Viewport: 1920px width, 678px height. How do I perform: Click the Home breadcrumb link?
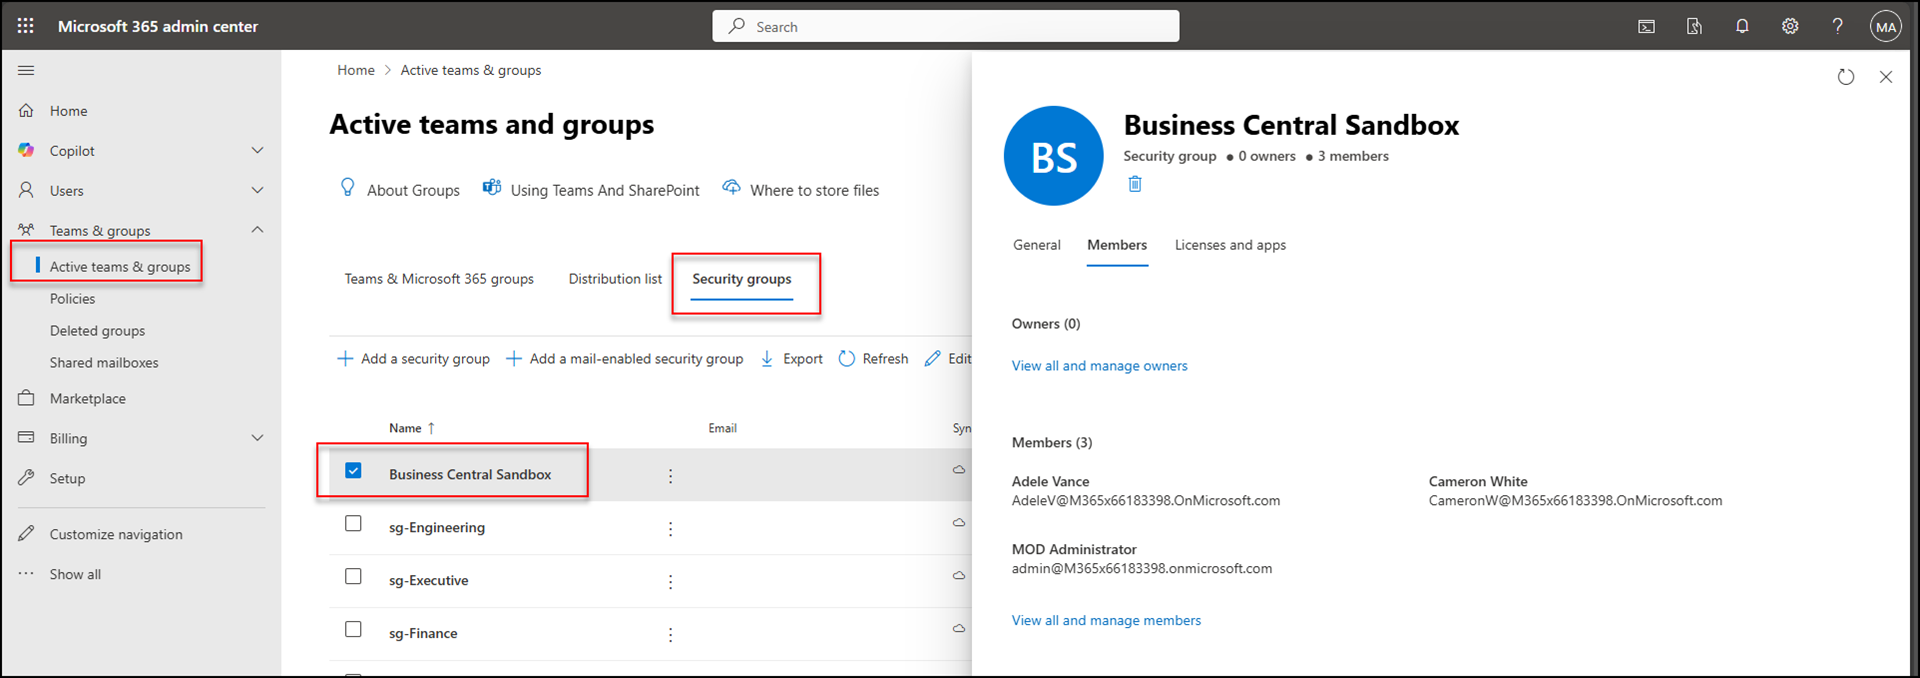pos(356,70)
